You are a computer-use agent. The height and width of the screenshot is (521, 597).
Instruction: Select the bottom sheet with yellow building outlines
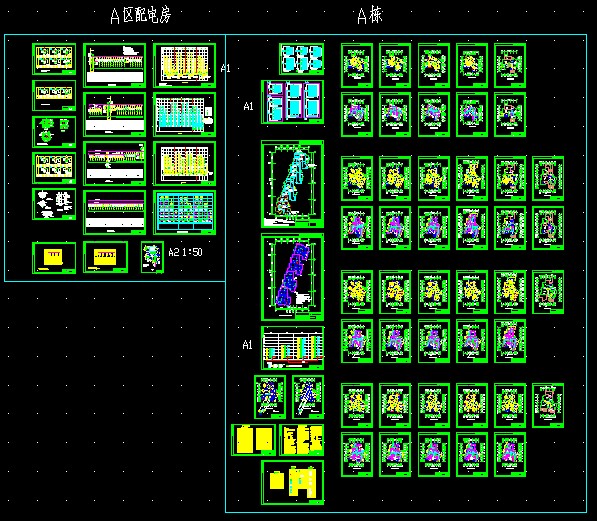point(292,483)
